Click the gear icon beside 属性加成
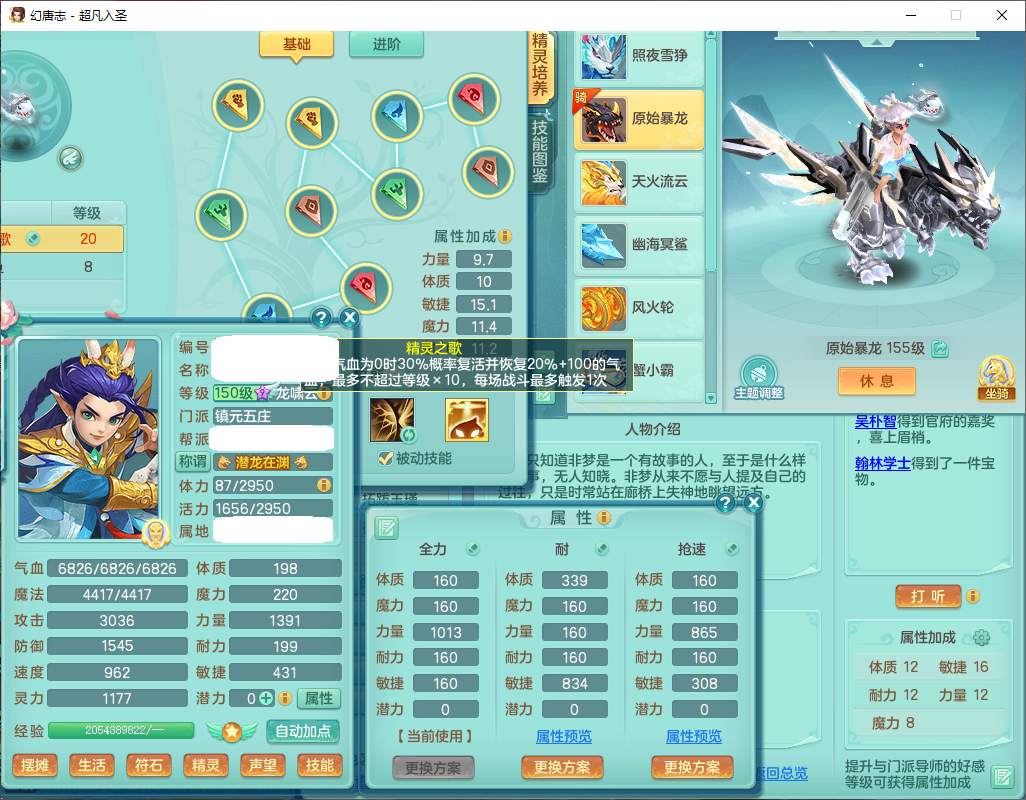 (981, 638)
